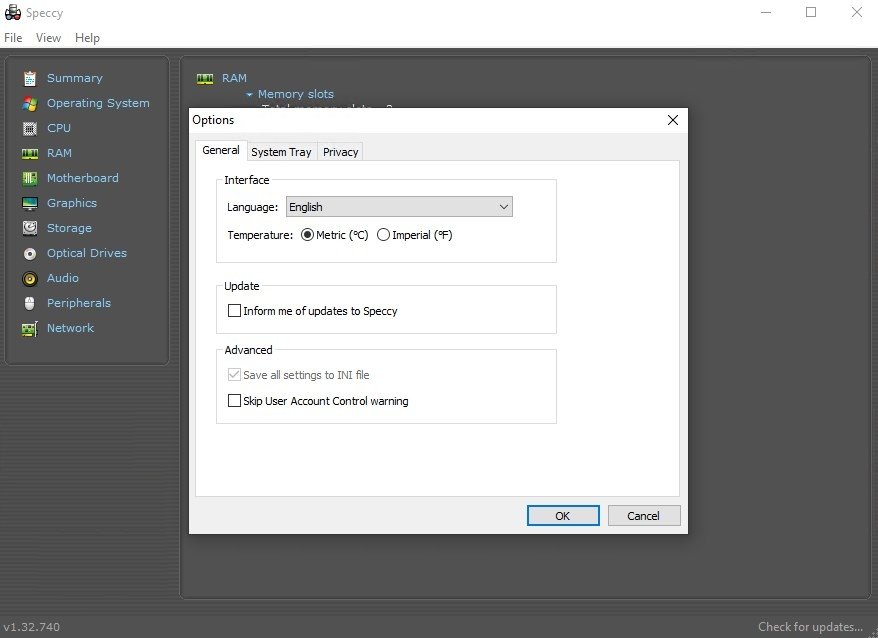Image resolution: width=878 pixels, height=638 pixels.
Task: Click the Motherboard icon in sidebar
Action: click(x=30, y=178)
